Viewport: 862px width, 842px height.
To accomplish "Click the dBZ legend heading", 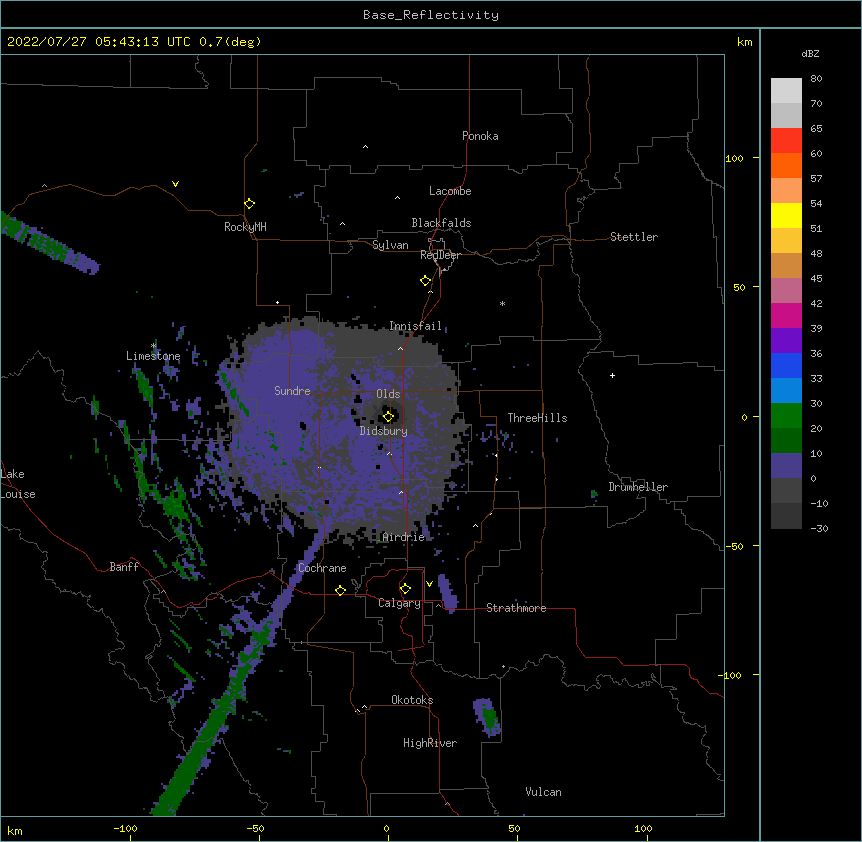I will pyautogui.click(x=810, y=54).
